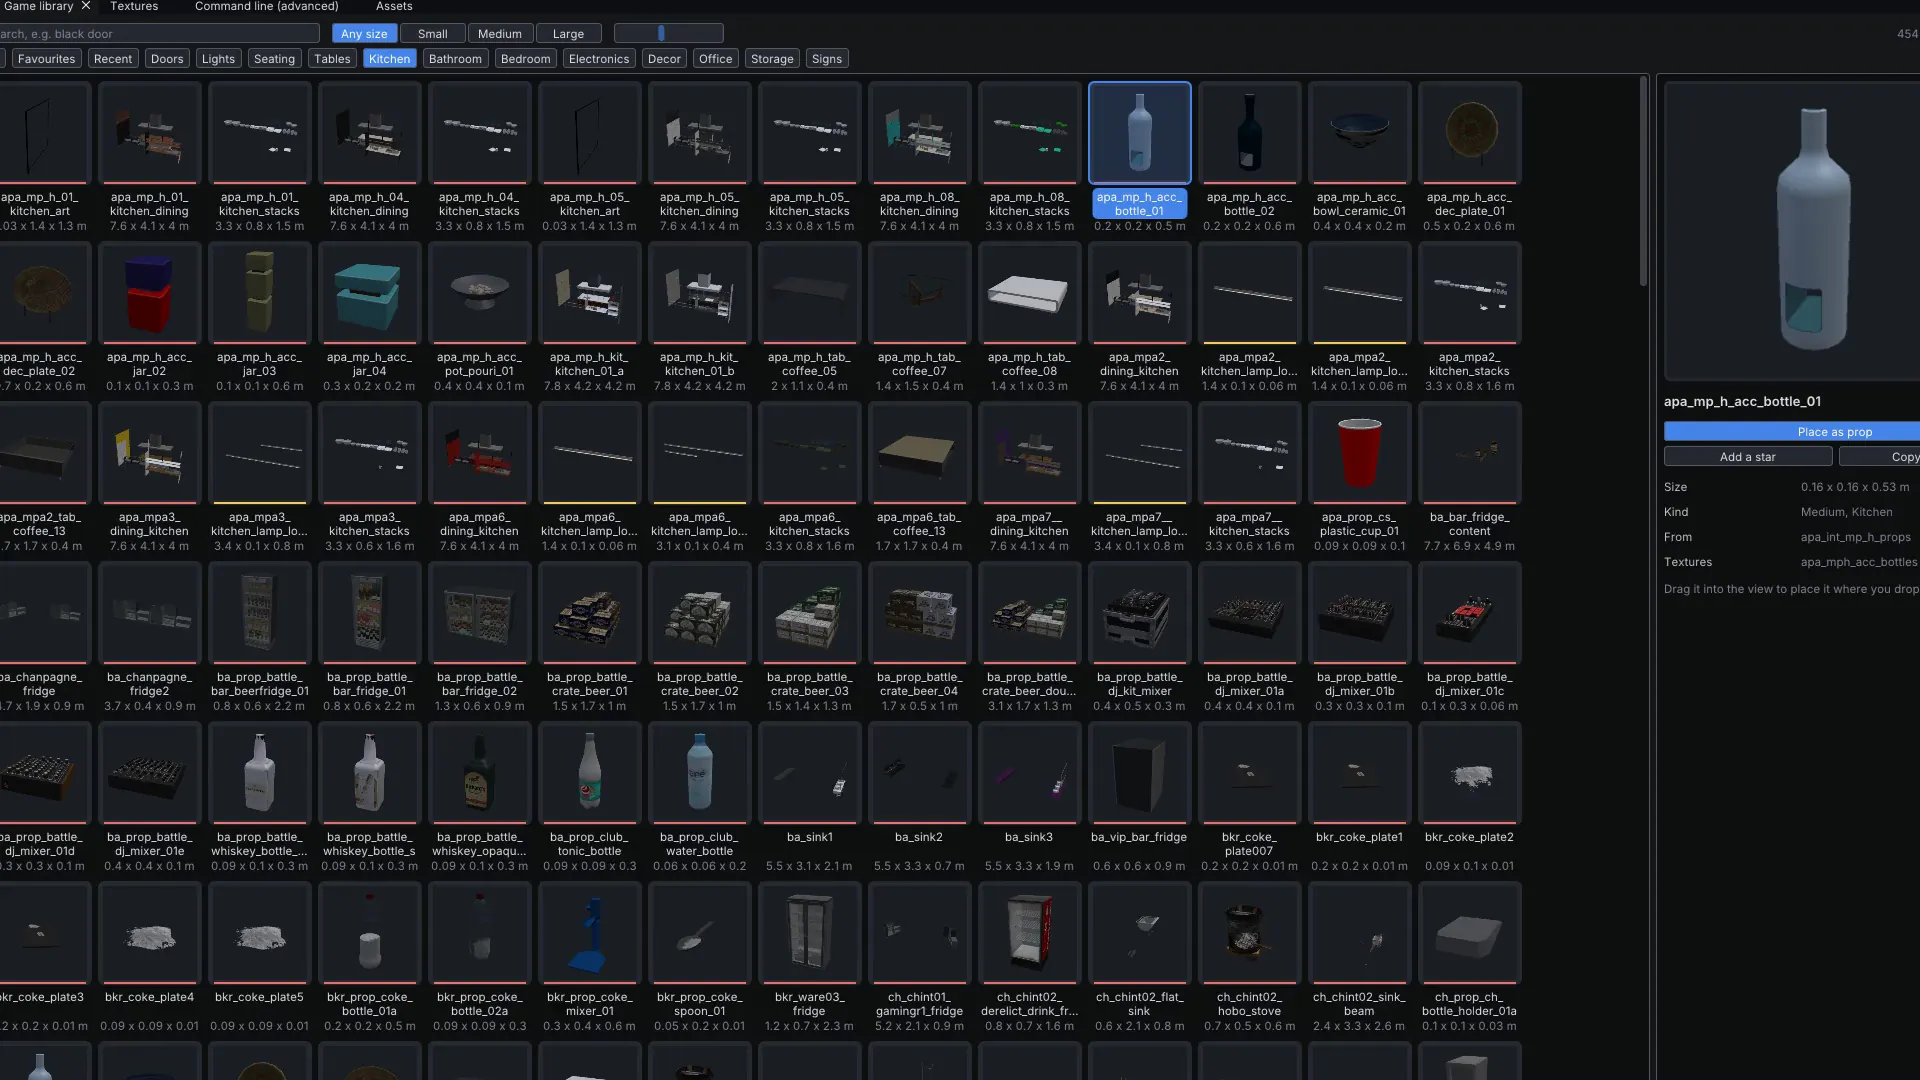Pick the red apa_mp_h_acc_jar_02 prop
Image resolution: width=1920 pixels, height=1080 pixels.
tap(149, 293)
